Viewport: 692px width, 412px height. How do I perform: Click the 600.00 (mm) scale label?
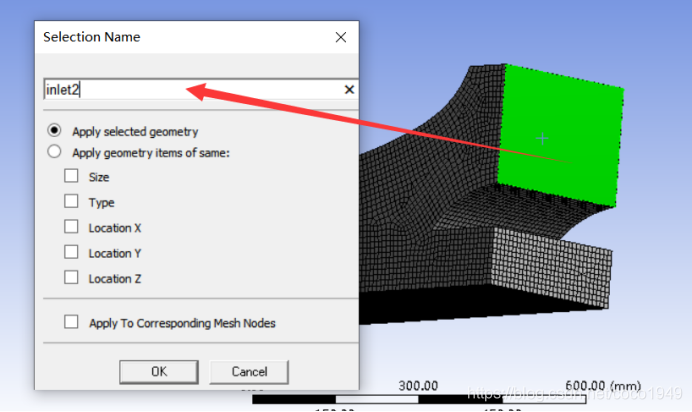[x=603, y=386]
